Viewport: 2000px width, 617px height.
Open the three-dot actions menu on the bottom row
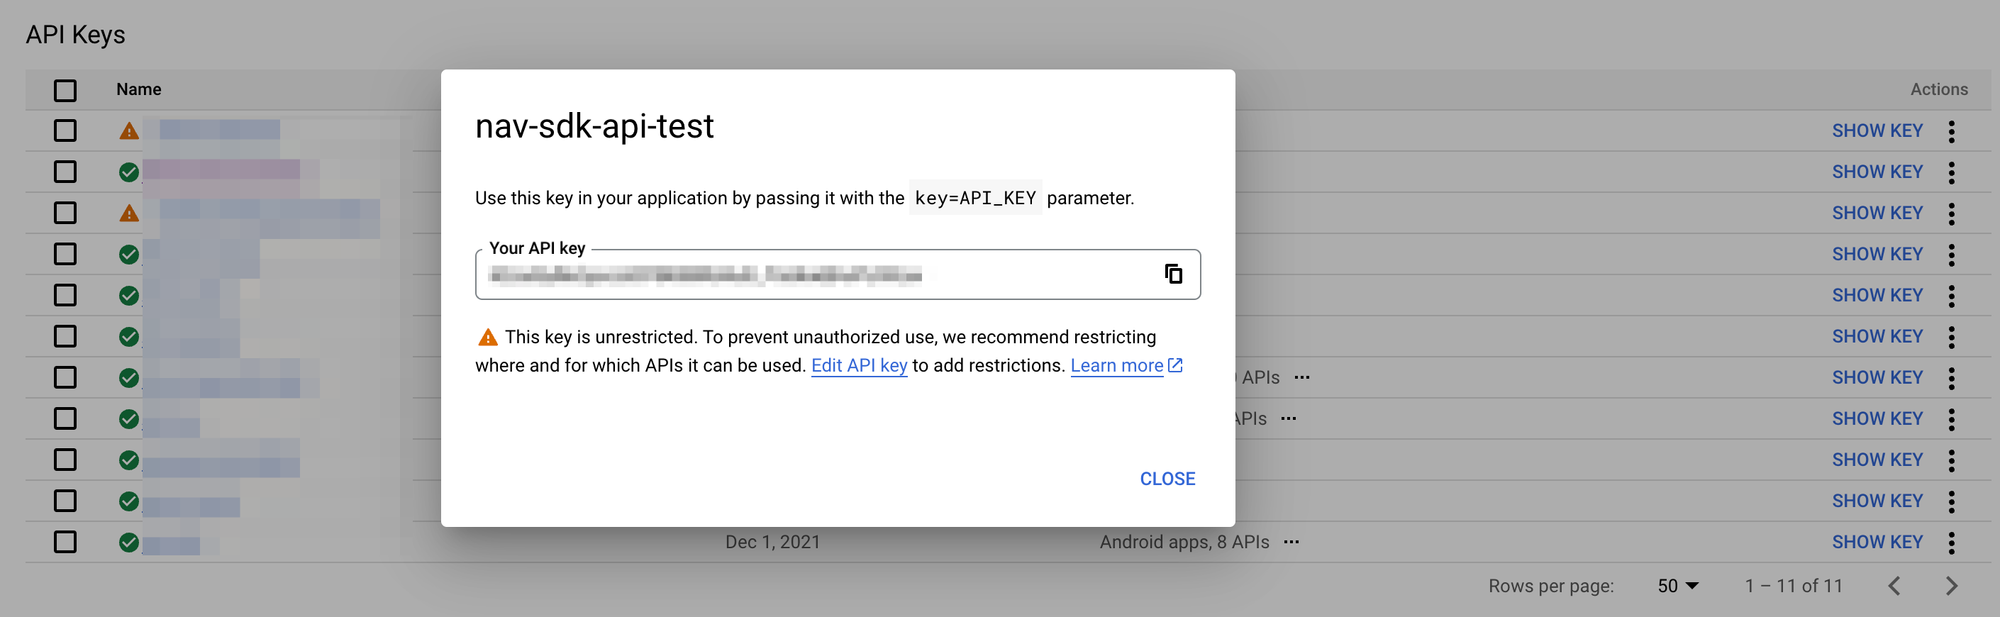(x=1952, y=542)
